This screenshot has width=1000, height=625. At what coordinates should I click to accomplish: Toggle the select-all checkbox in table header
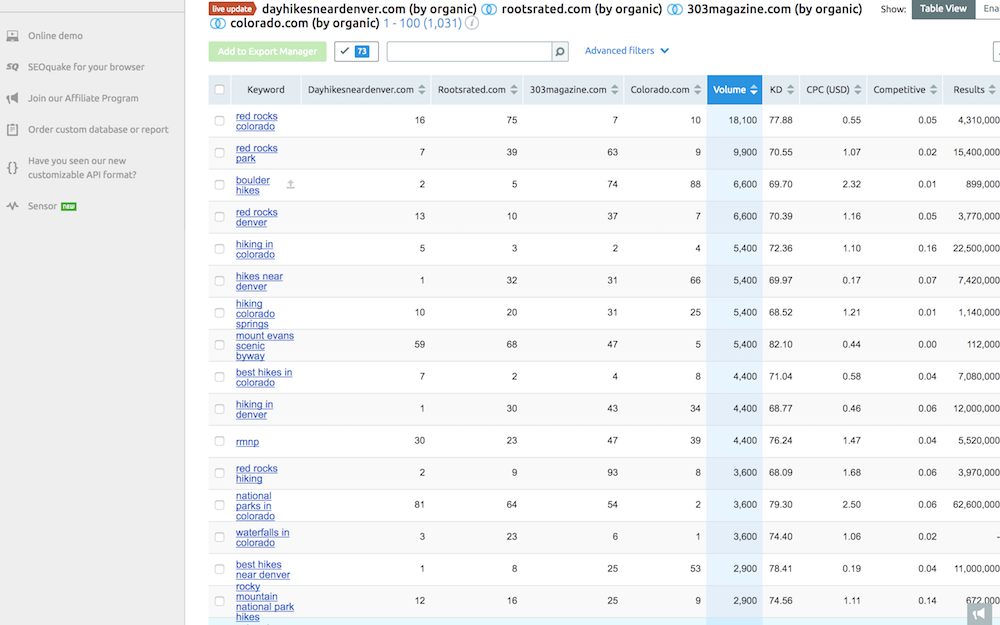219,89
